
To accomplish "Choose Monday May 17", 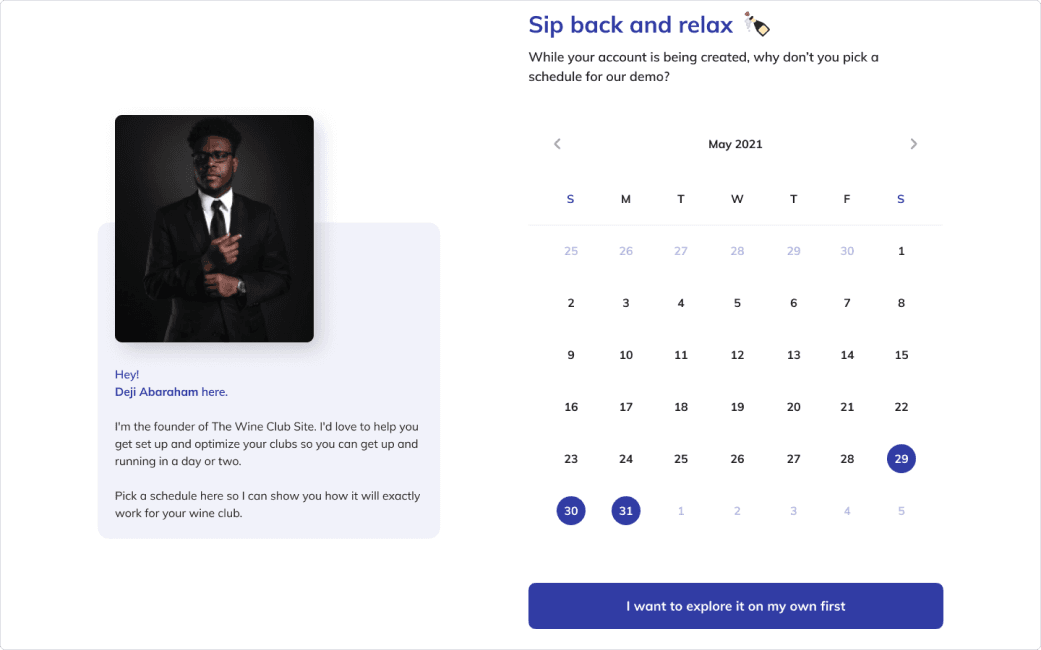I will tap(626, 407).
